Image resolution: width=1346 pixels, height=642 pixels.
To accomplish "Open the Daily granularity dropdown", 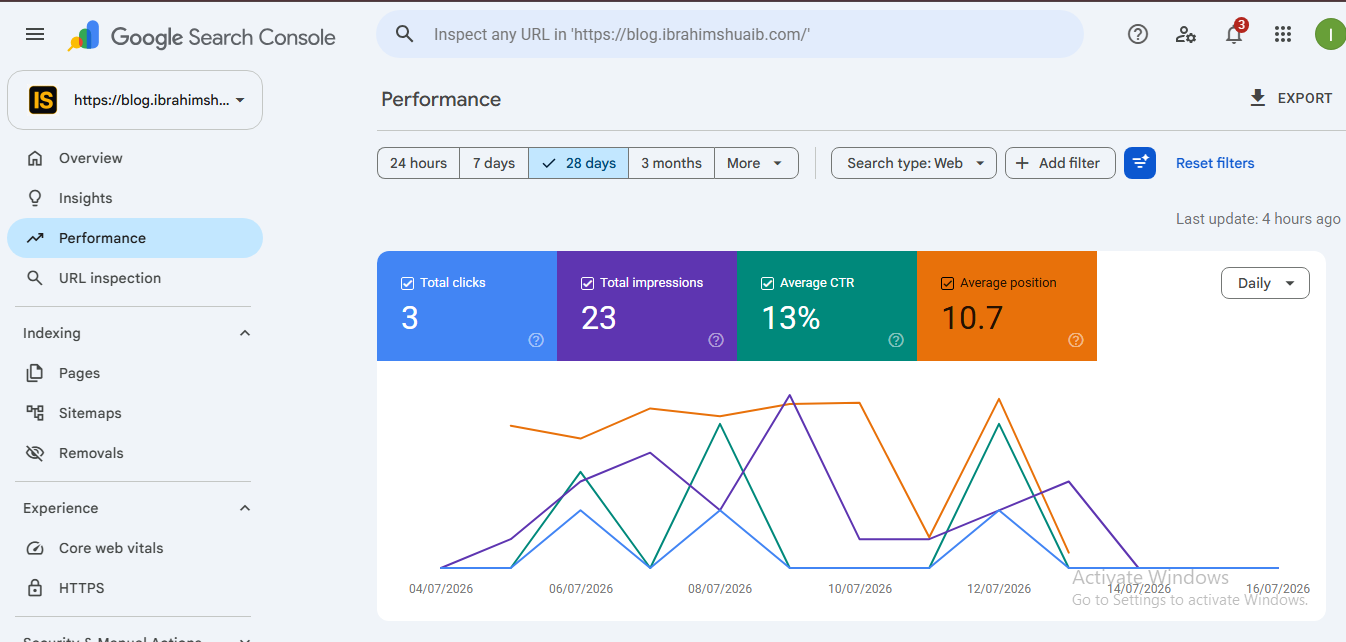I will click(1265, 283).
